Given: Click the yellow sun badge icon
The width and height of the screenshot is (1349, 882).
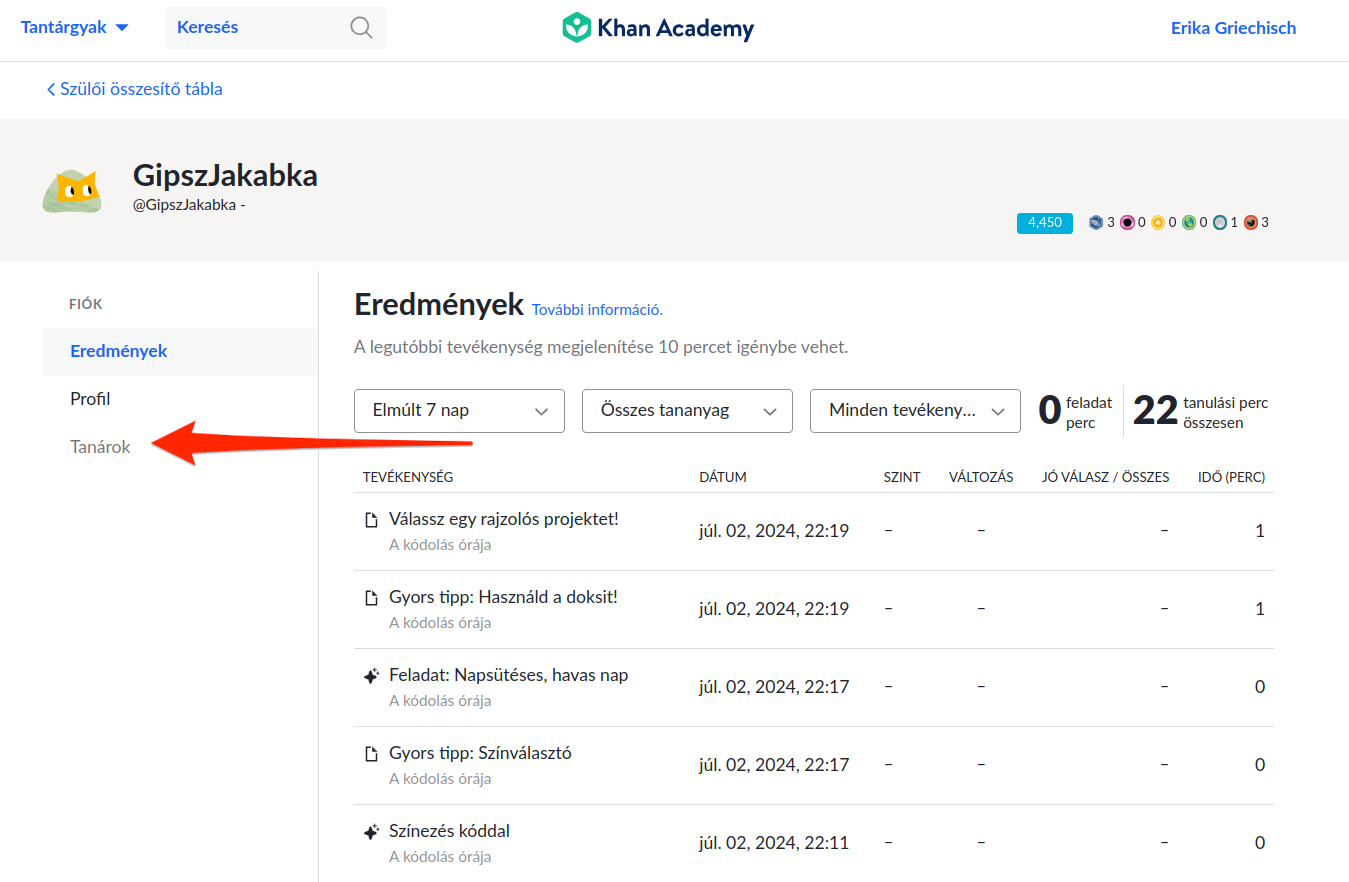Looking at the screenshot, I should pyautogui.click(x=1158, y=223).
